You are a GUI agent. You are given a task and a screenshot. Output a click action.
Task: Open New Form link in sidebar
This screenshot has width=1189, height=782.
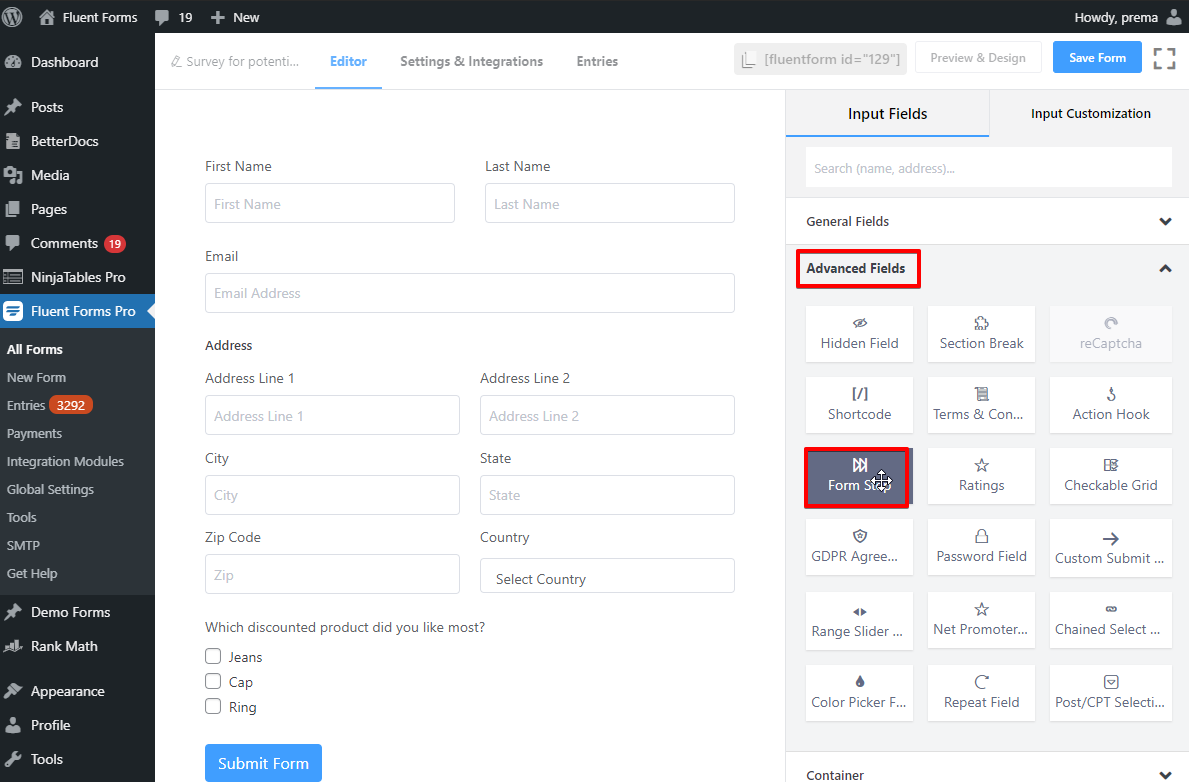(36, 377)
